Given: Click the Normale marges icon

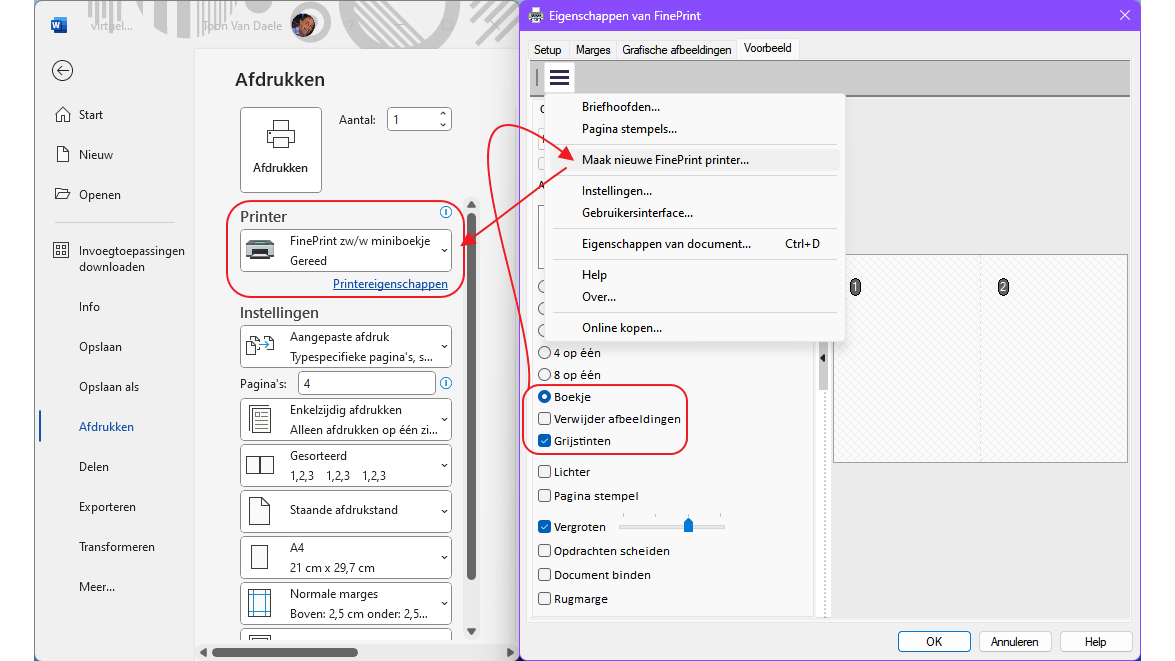Looking at the screenshot, I should [x=259, y=603].
